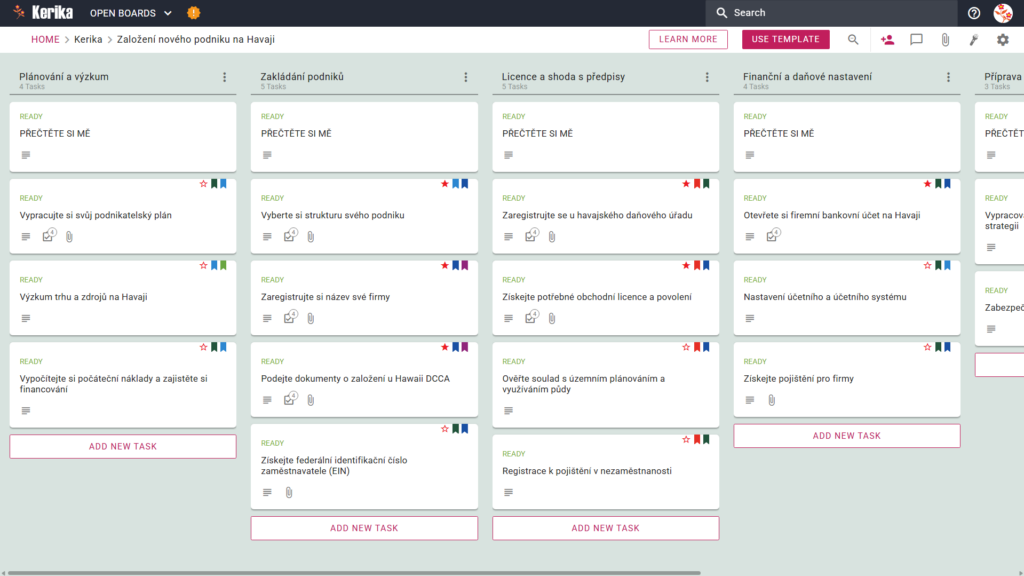Open details icon on Registrace k pojištění v nezaměstnanosti
The width and height of the screenshot is (1024, 576).
(508, 492)
